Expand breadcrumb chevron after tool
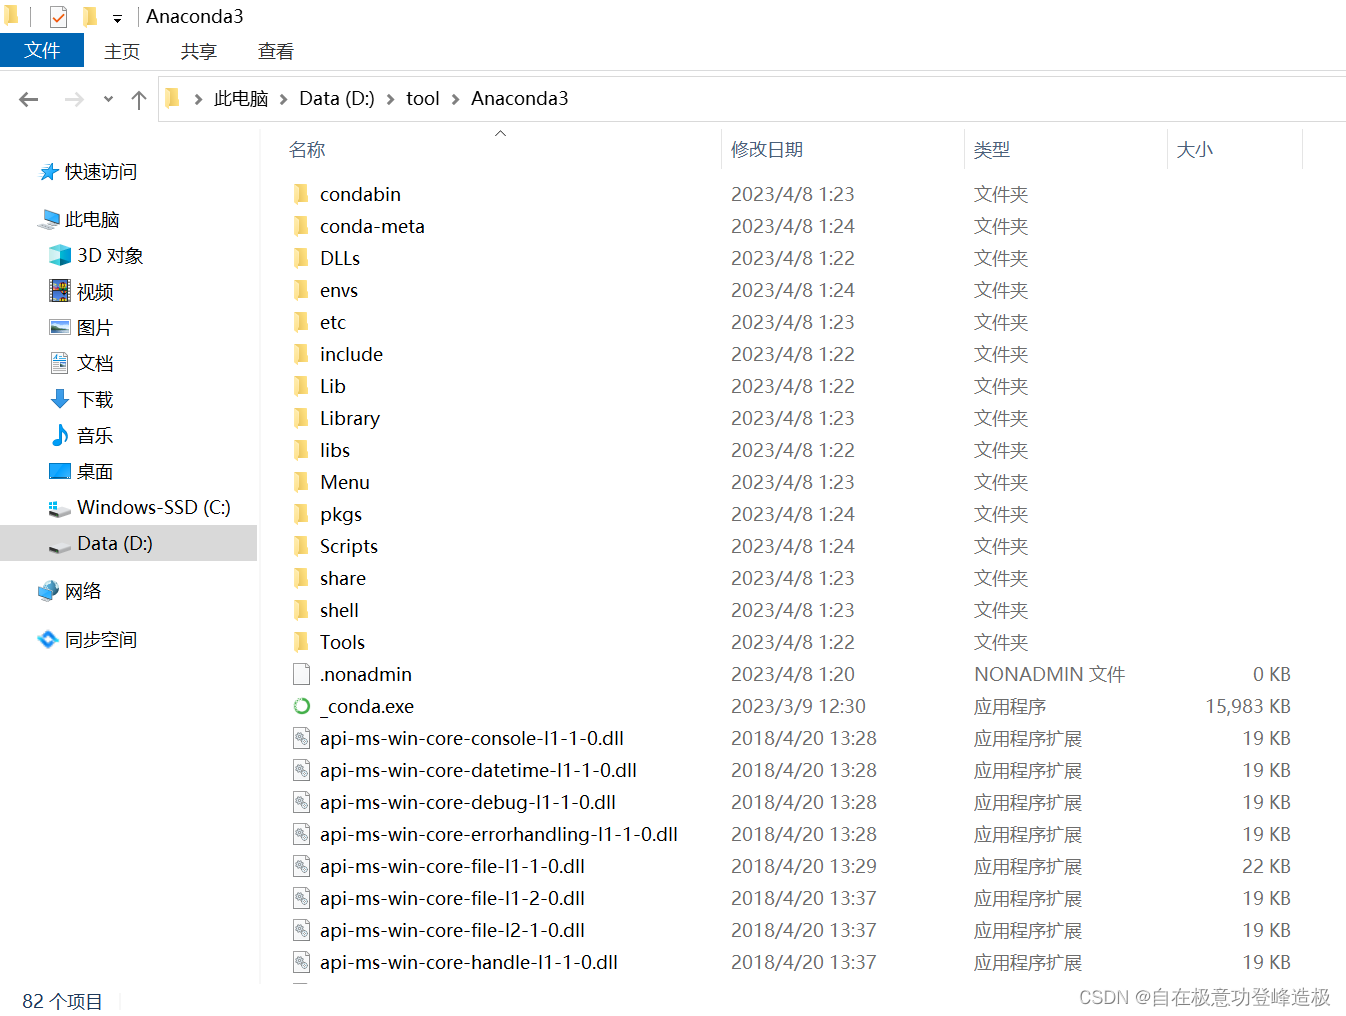This screenshot has width=1346, height=1016. point(456,99)
